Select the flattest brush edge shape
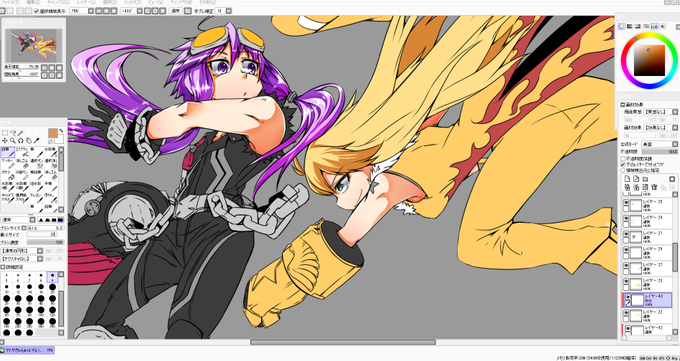This screenshot has height=361, width=680. (61, 220)
